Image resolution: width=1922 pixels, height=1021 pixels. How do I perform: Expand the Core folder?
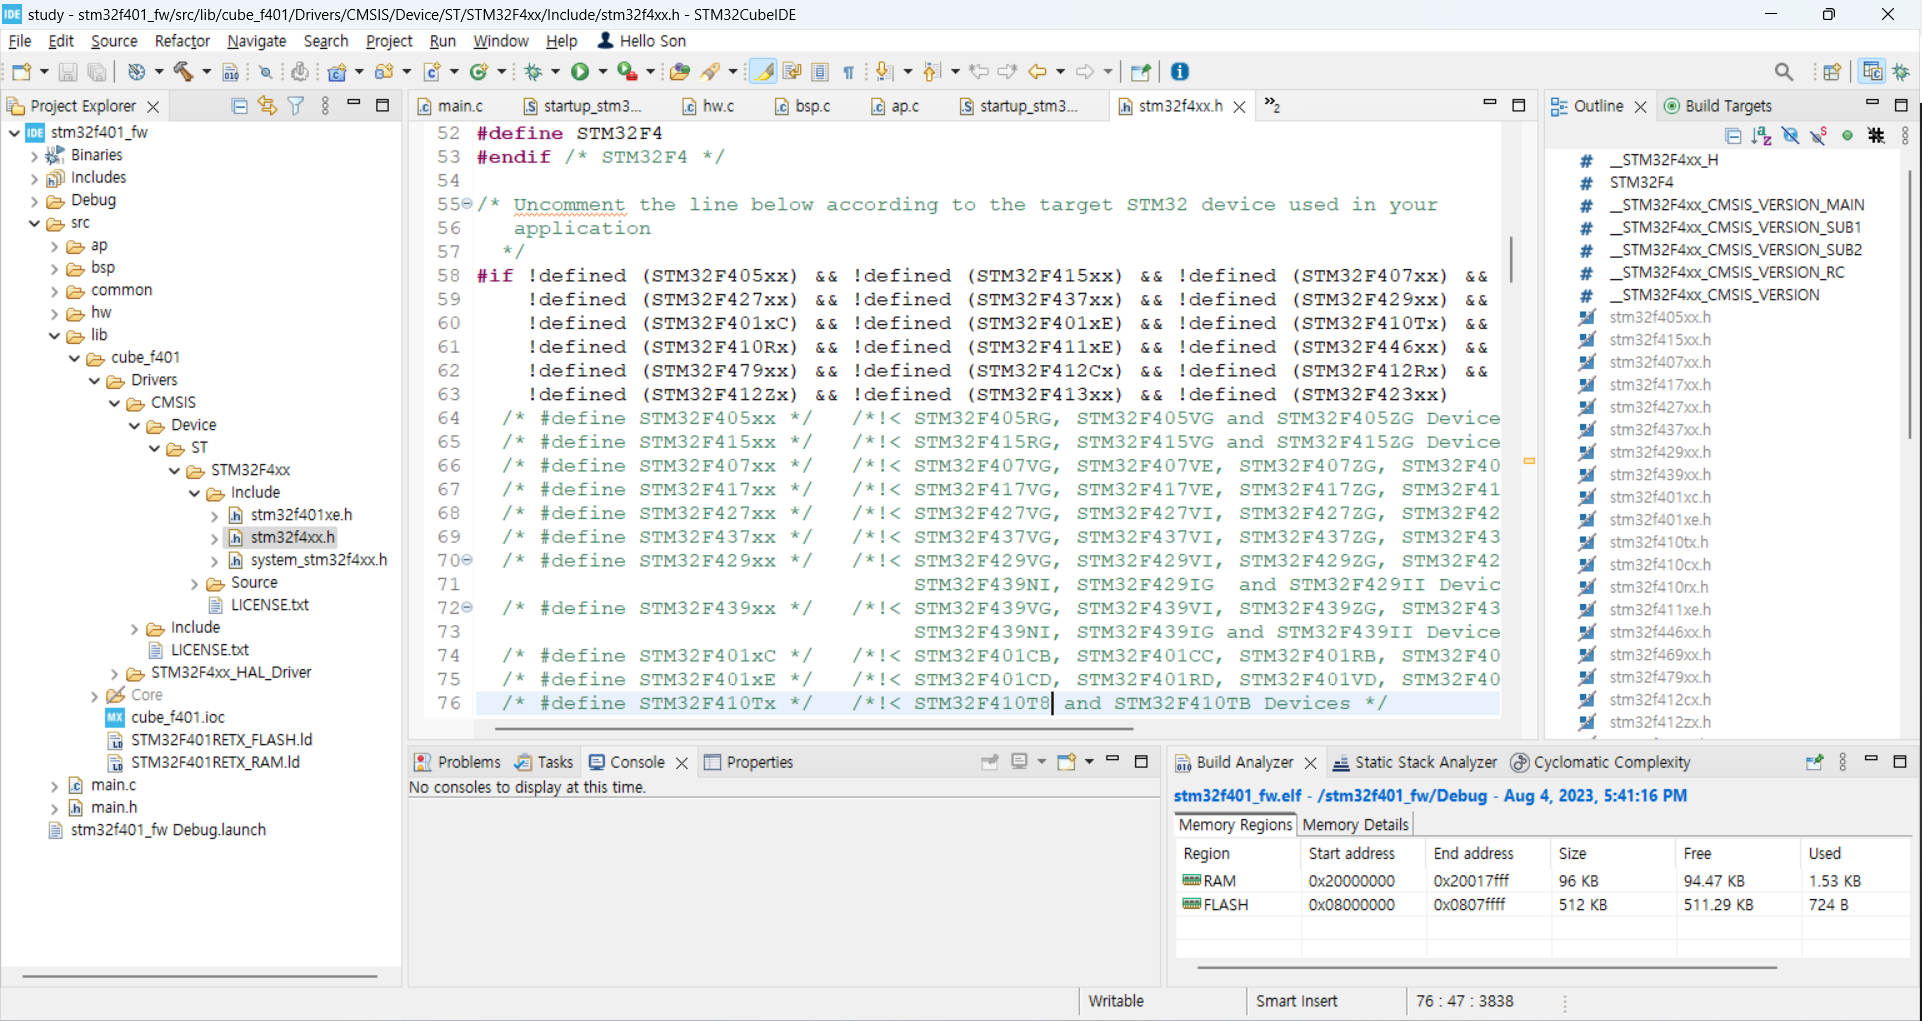coord(95,696)
